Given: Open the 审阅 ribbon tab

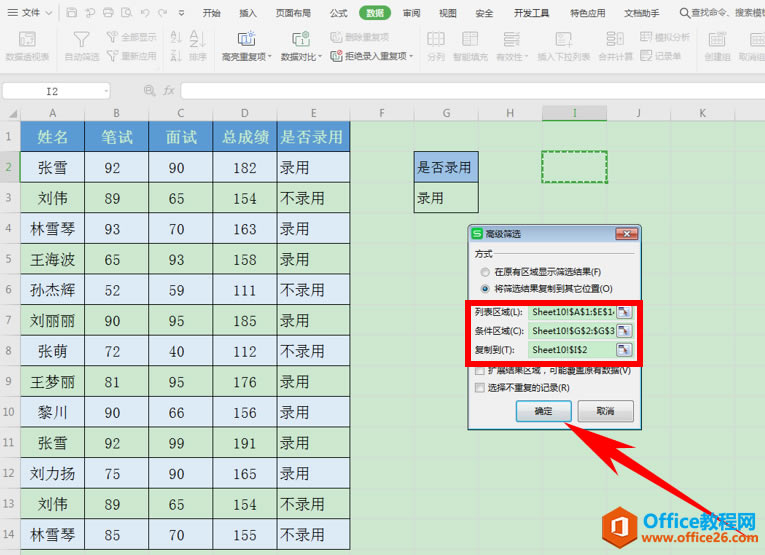Looking at the screenshot, I should (412, 13).
